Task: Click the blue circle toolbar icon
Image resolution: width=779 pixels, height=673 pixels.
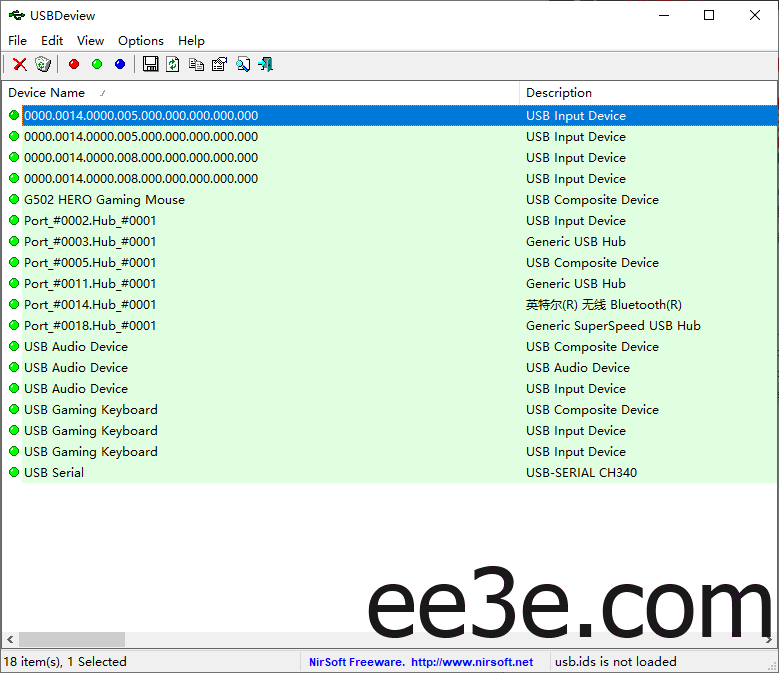Action: [x=120, y=64]
